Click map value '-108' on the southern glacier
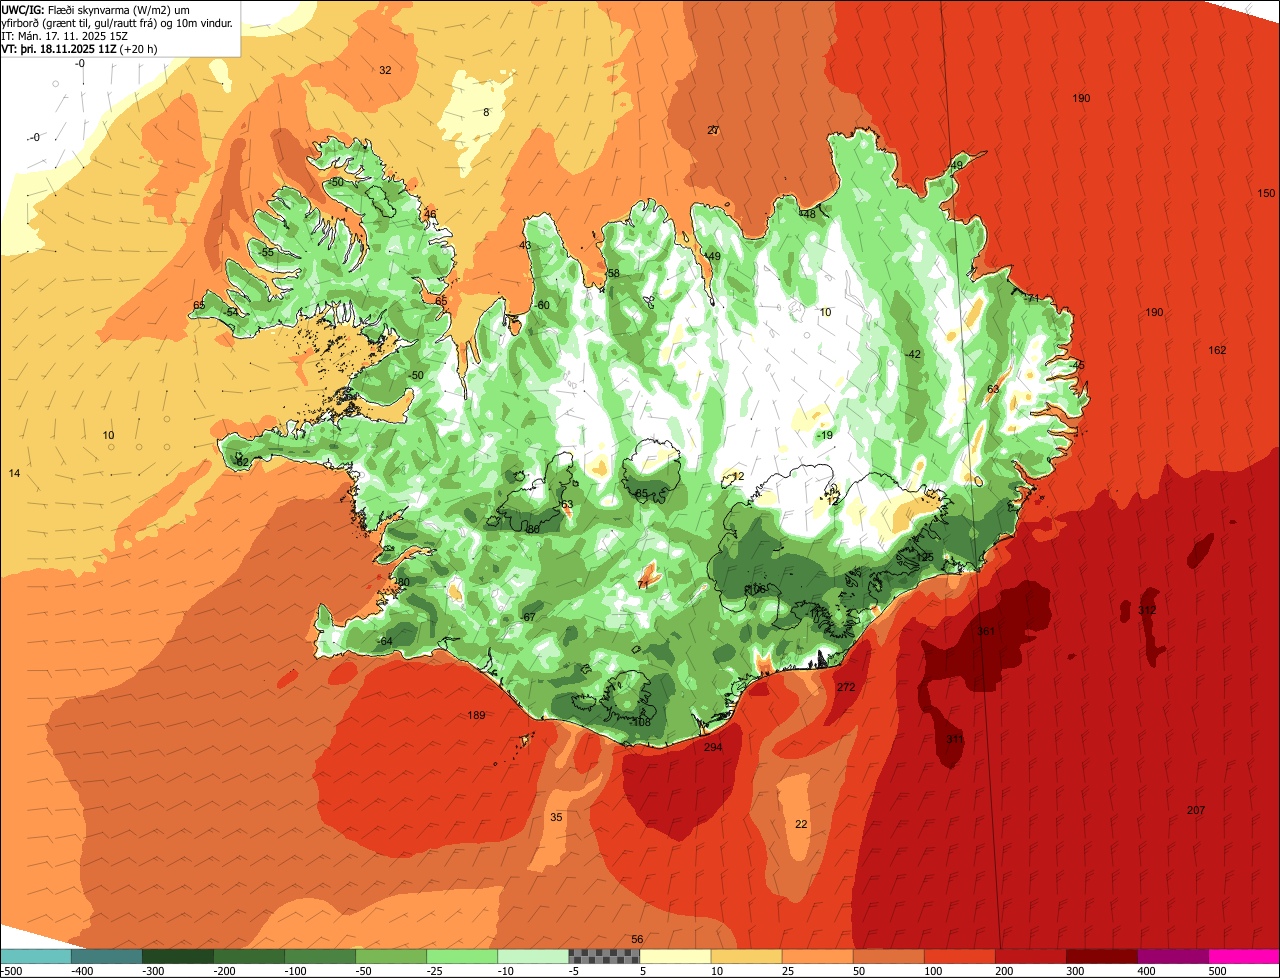The image size is (1280, 978). coord(641,722)
